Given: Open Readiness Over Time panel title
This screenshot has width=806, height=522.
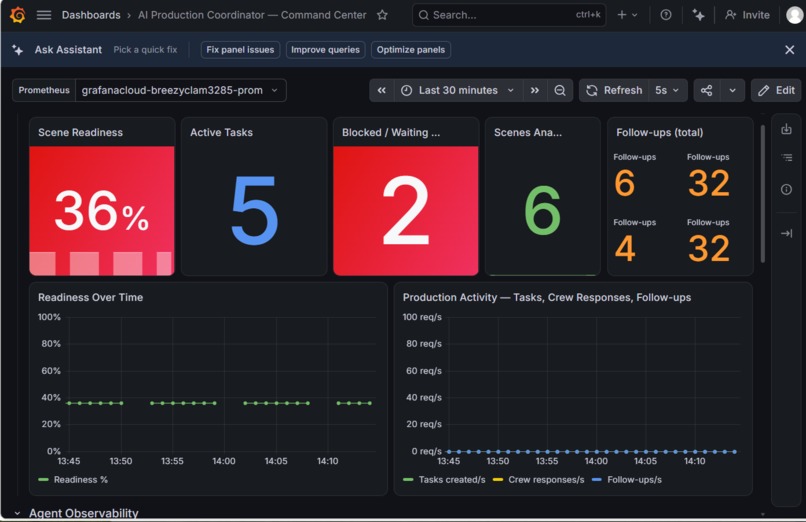Looking at the screenshot, I should click(x=90, y=297).
